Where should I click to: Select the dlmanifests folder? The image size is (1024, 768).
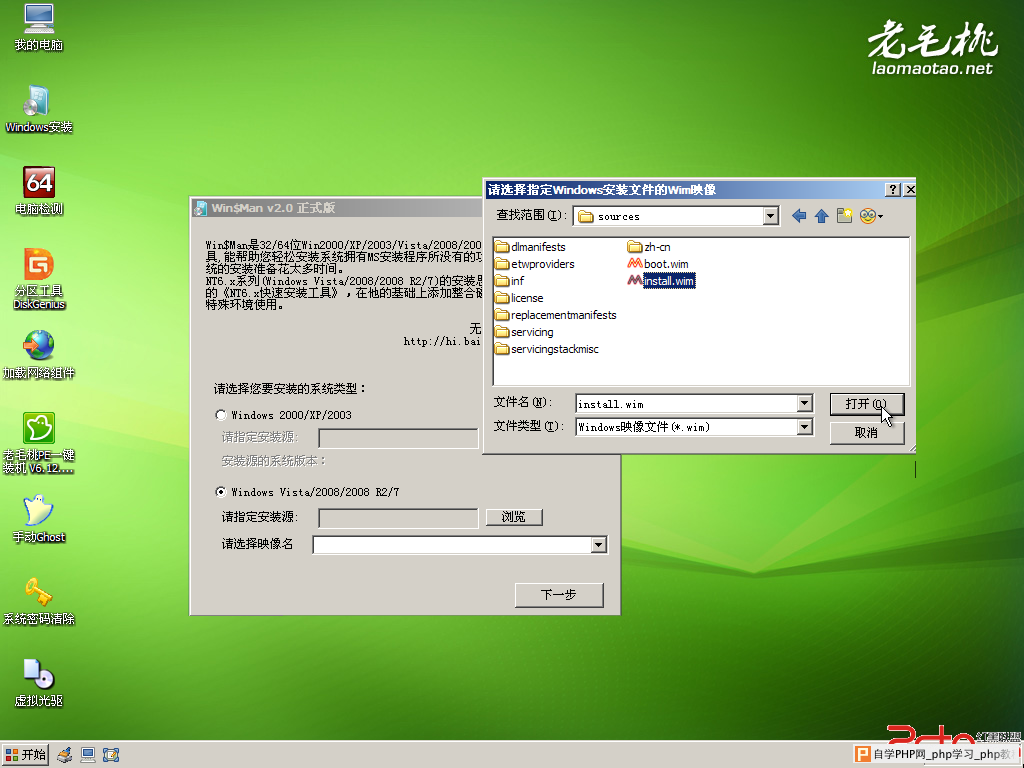tap(530, 247)
